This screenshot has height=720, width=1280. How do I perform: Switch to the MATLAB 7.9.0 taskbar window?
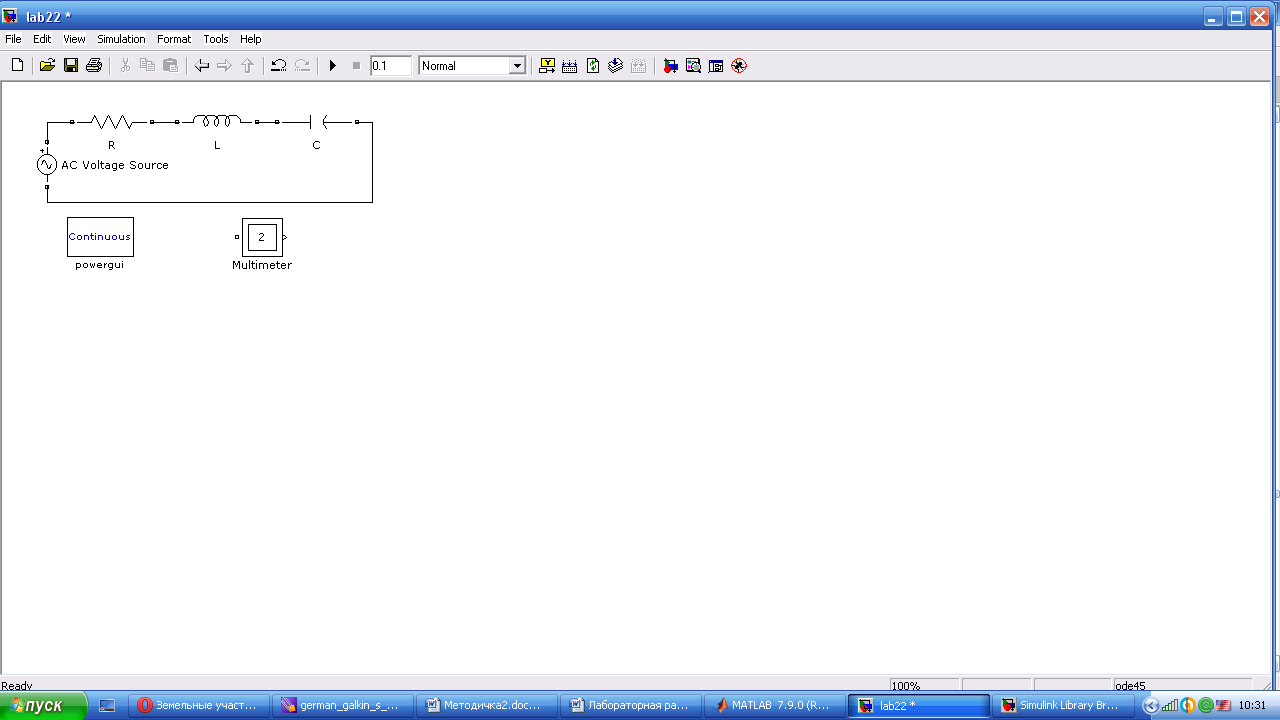pyautogui.click(x=776, y=705)
